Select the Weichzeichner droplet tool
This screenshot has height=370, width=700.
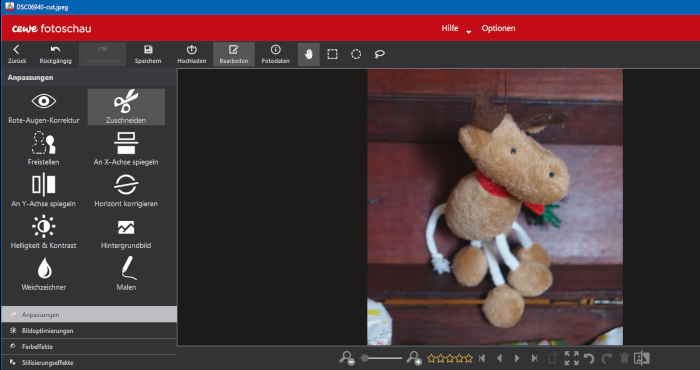44,274
